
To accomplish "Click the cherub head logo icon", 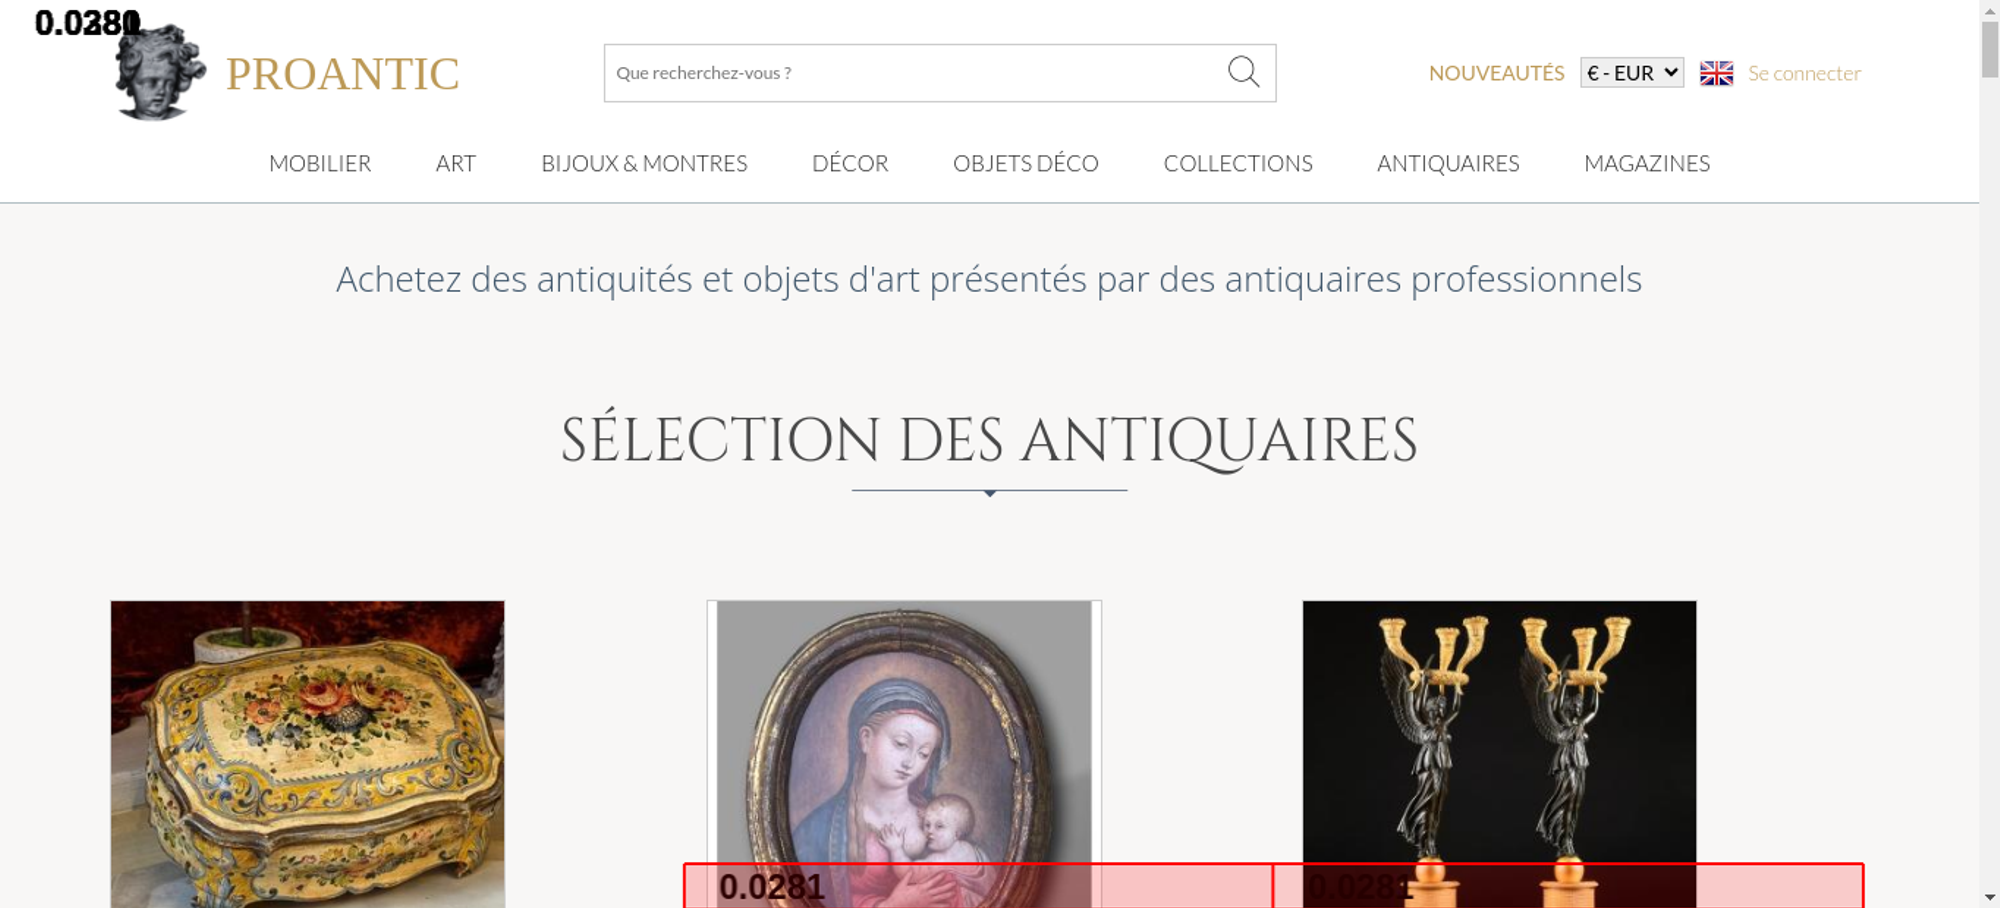I will tap(160, 74).
